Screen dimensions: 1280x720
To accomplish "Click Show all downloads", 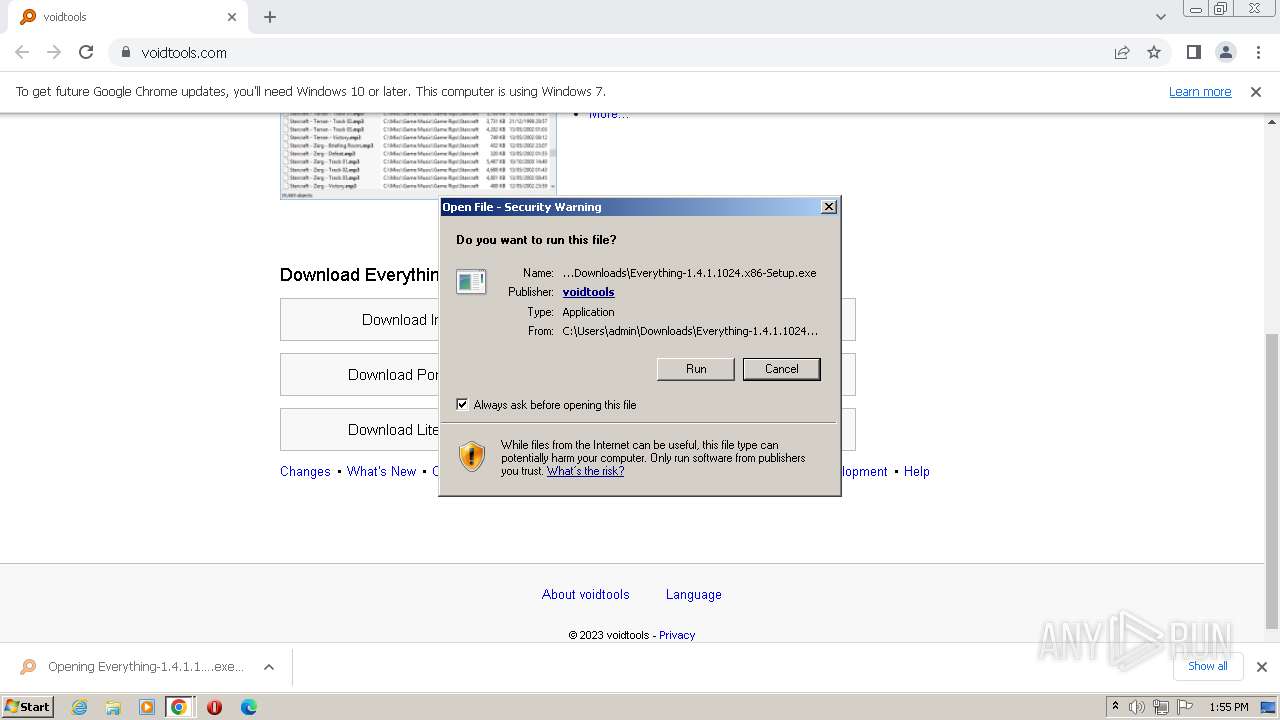I will click(x=1208, y=666).
